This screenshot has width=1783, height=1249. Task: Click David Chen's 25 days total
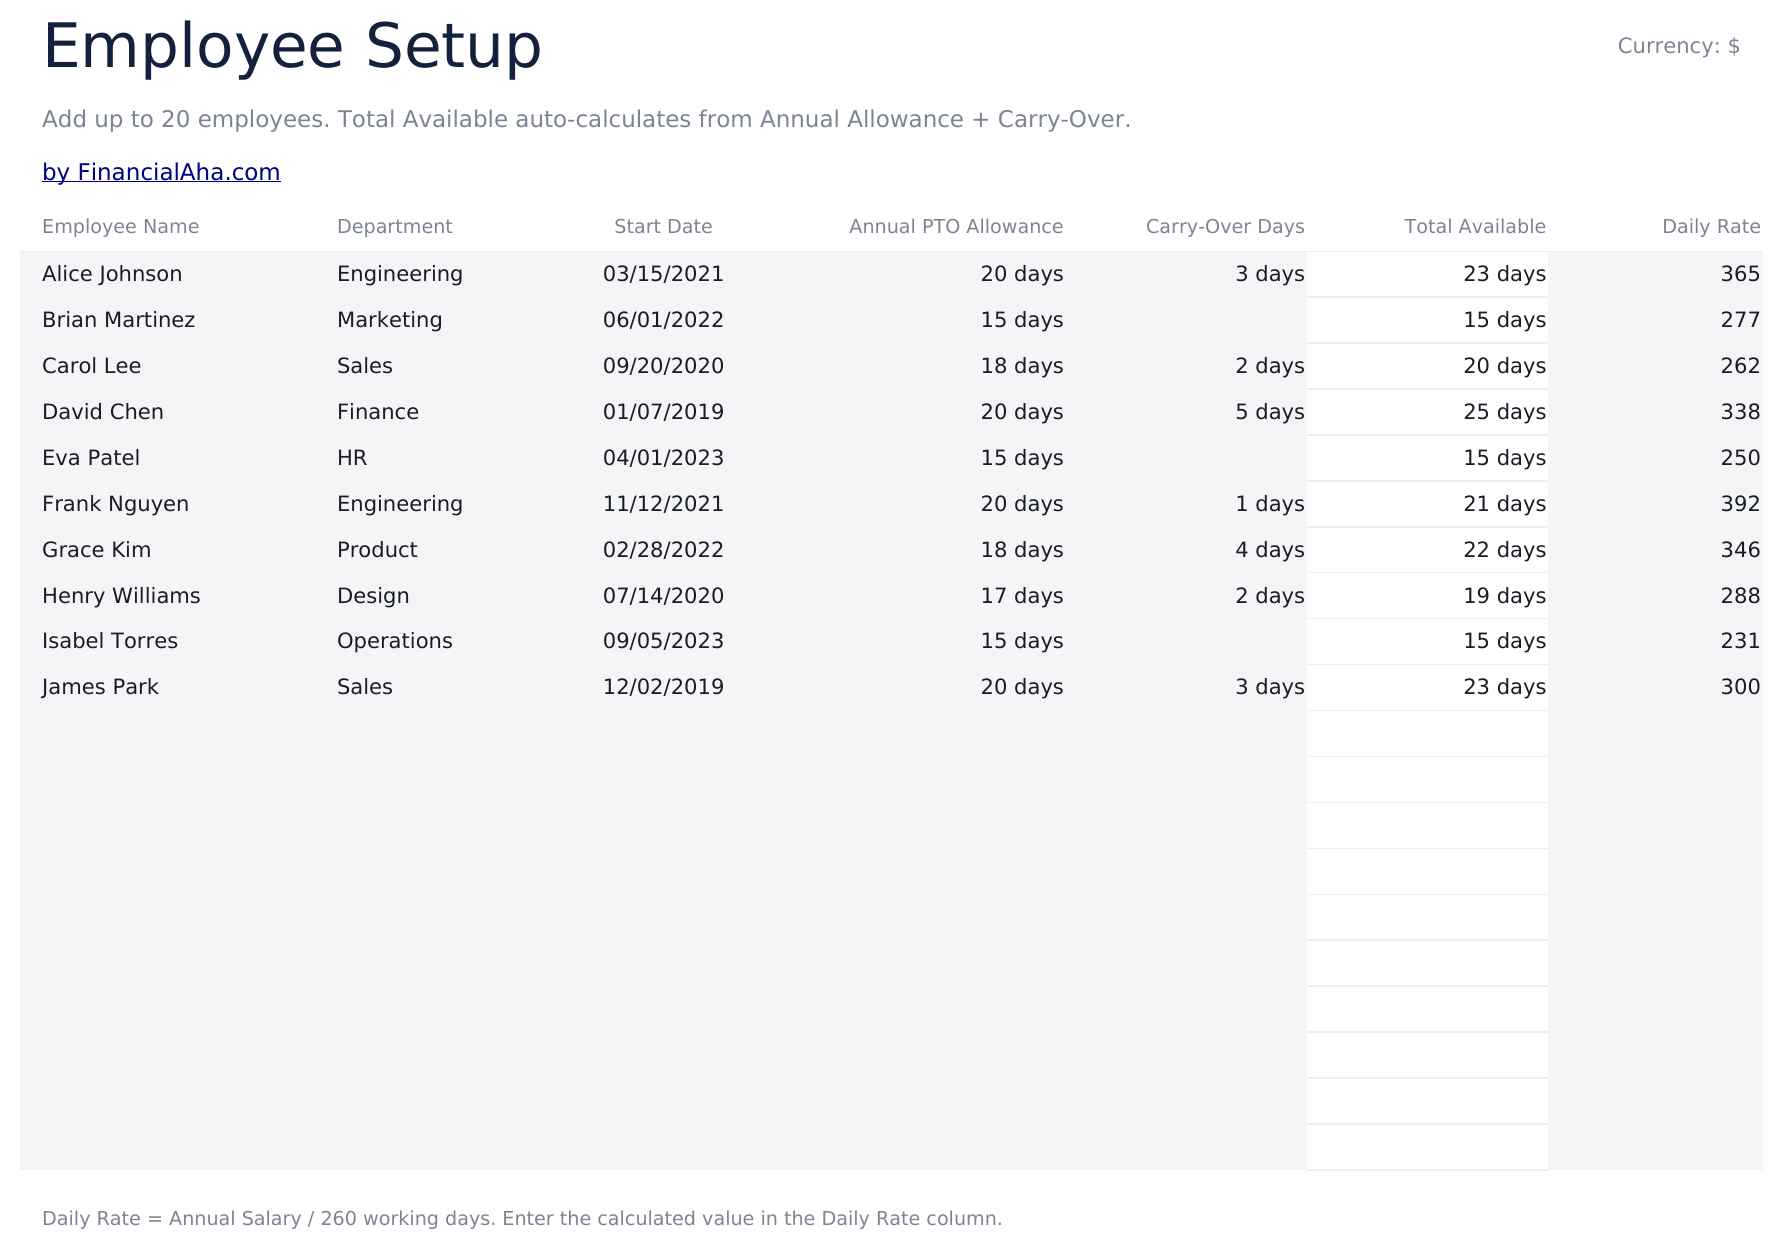[x=1504, y=412]
